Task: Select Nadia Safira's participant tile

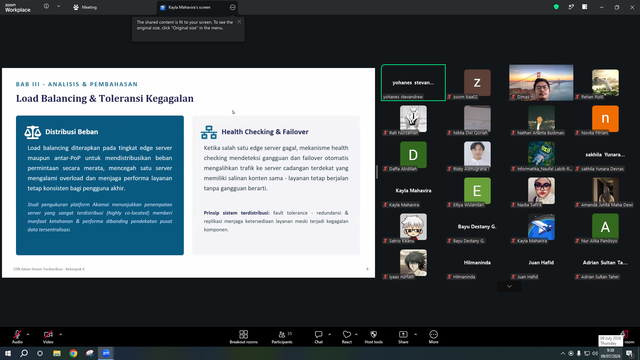Action: click(541, 191)
